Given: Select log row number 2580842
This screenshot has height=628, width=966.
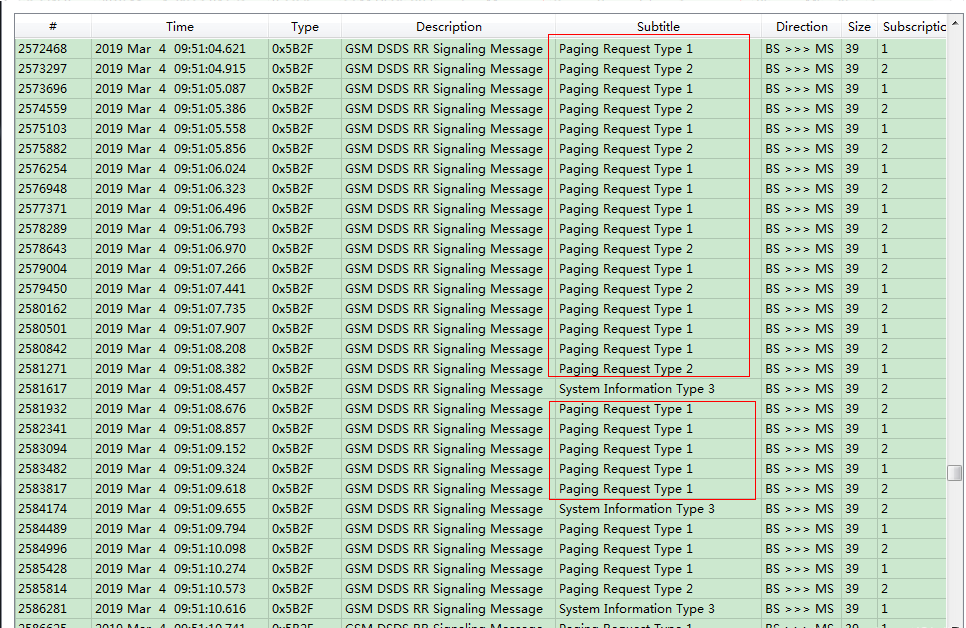Looking at the screenshot, I should pyautogui.click(x=480, y=349).
